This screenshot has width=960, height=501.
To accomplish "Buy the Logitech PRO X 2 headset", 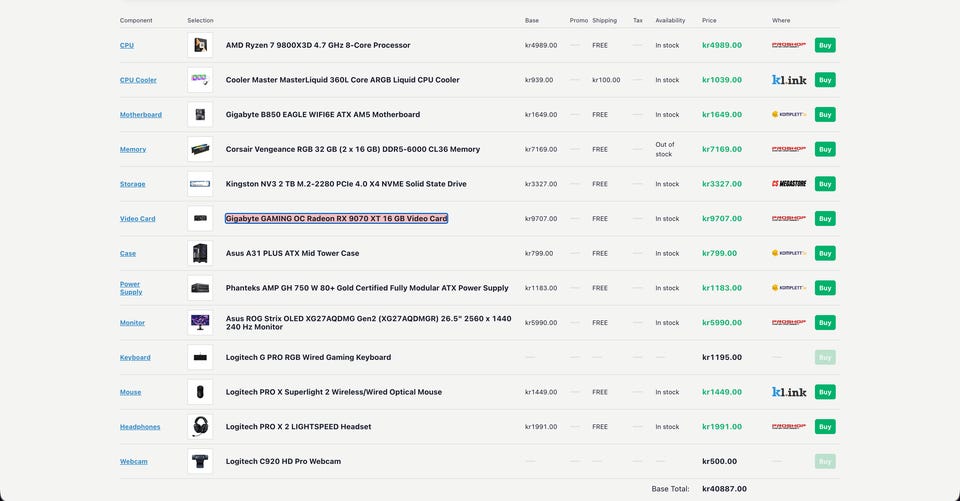I will [825, 427].
